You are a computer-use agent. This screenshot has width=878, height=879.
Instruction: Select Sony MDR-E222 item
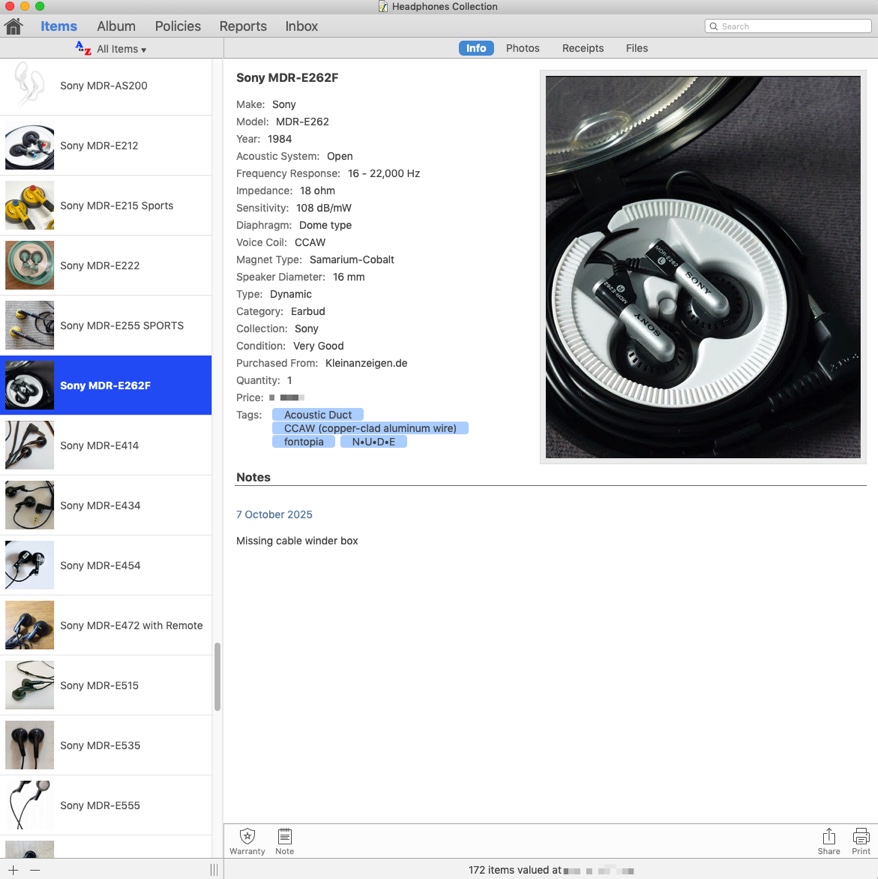click(106, 266)
